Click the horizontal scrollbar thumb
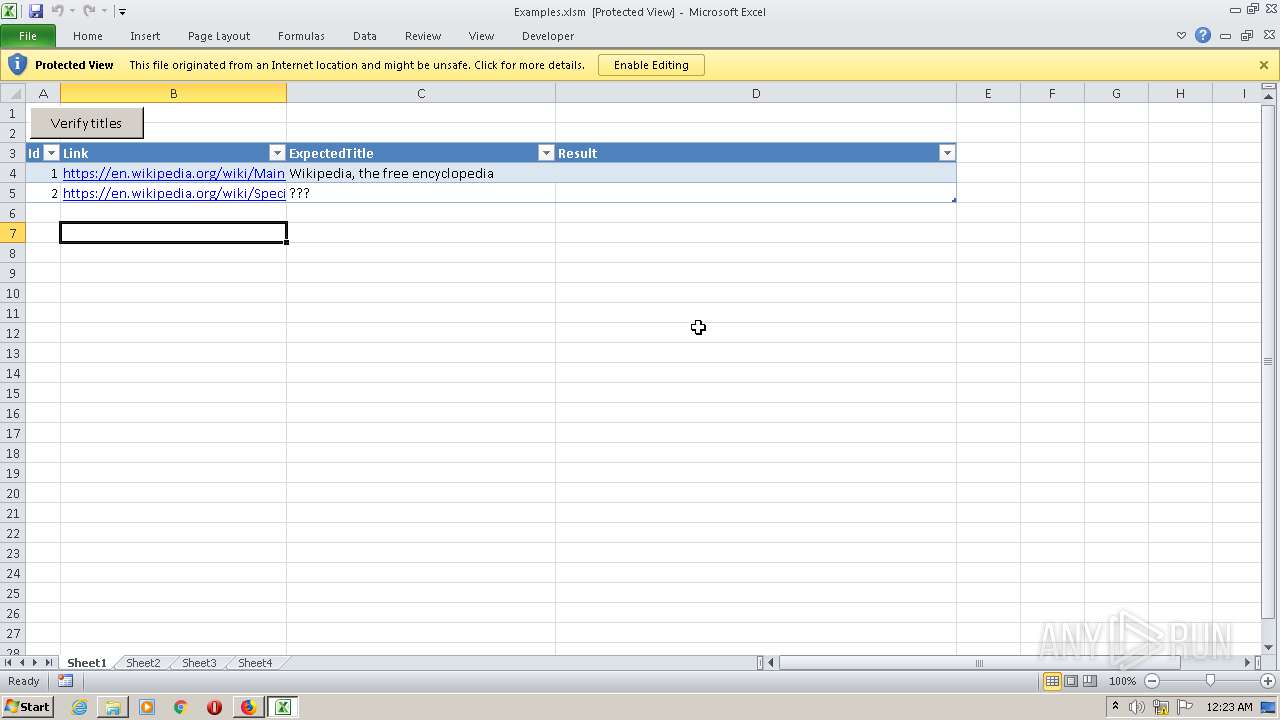1280x720 pixels. coord(980,663)
